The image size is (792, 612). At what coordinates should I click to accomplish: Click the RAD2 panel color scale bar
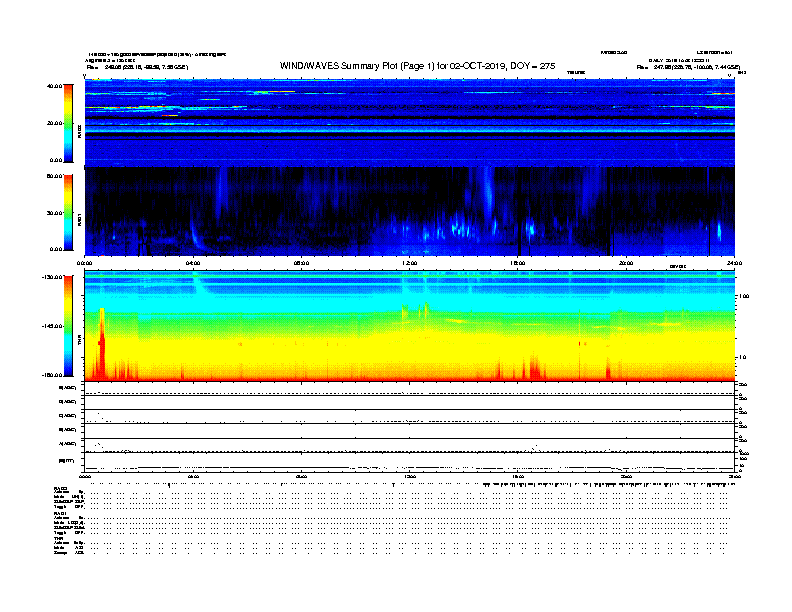pos(68,124)
